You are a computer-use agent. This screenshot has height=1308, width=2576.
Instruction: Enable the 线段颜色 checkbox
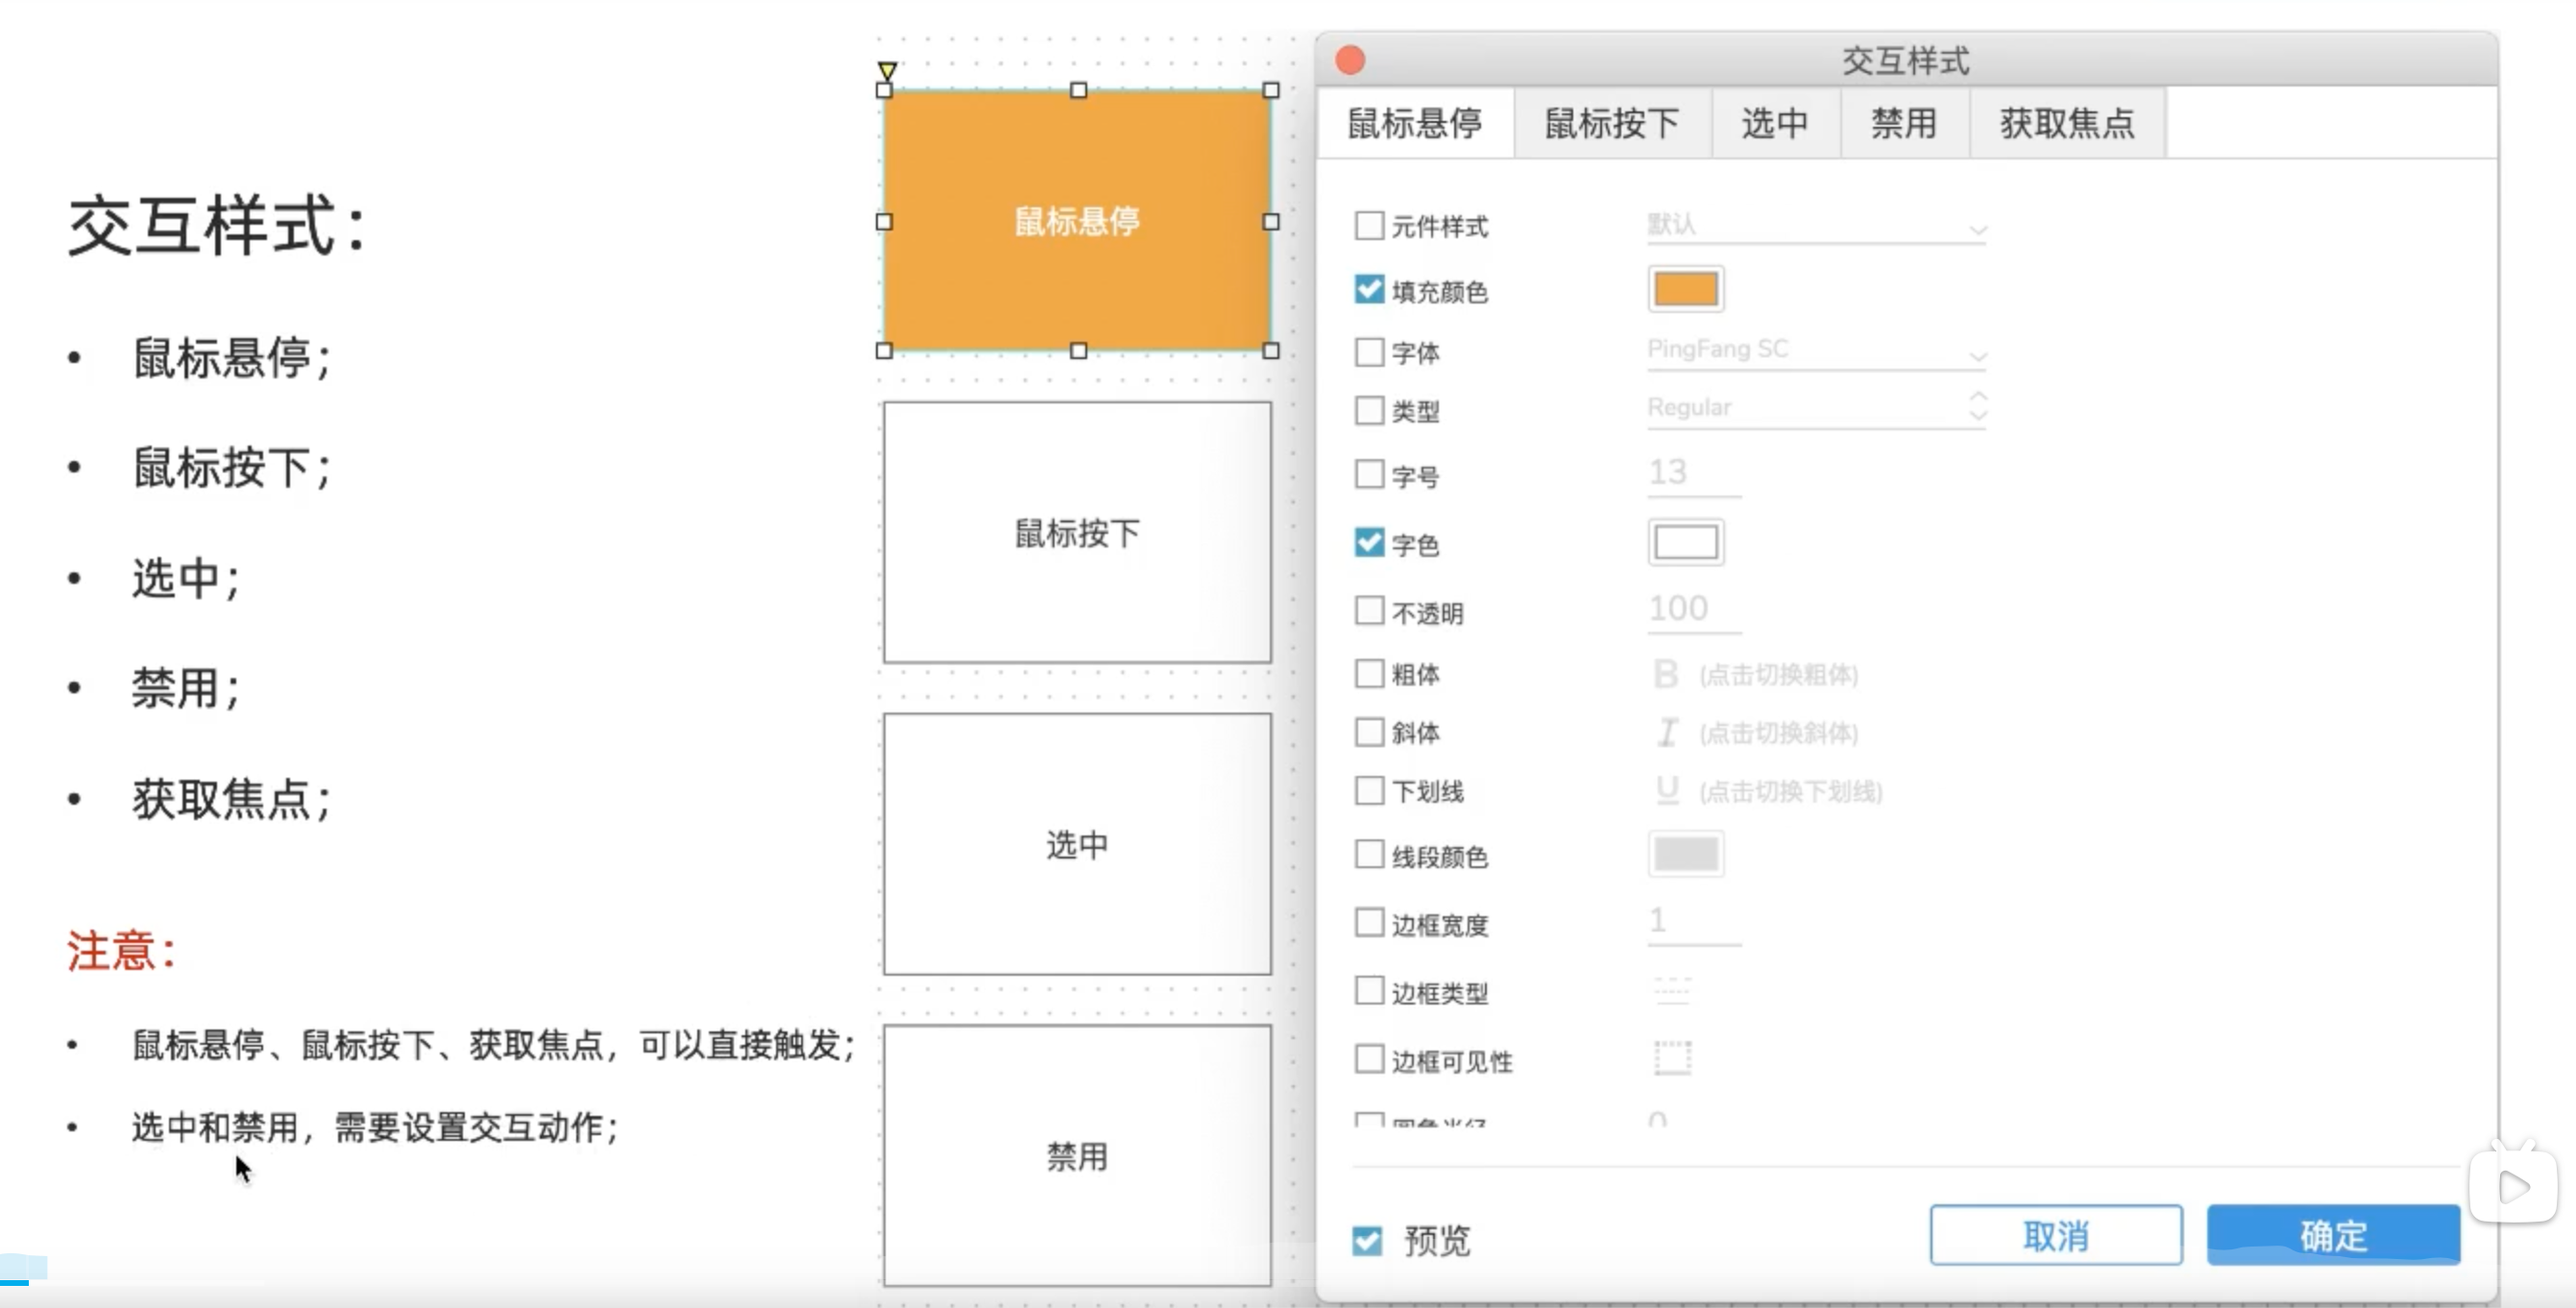pyautogui.click(x=1369, y=855)
